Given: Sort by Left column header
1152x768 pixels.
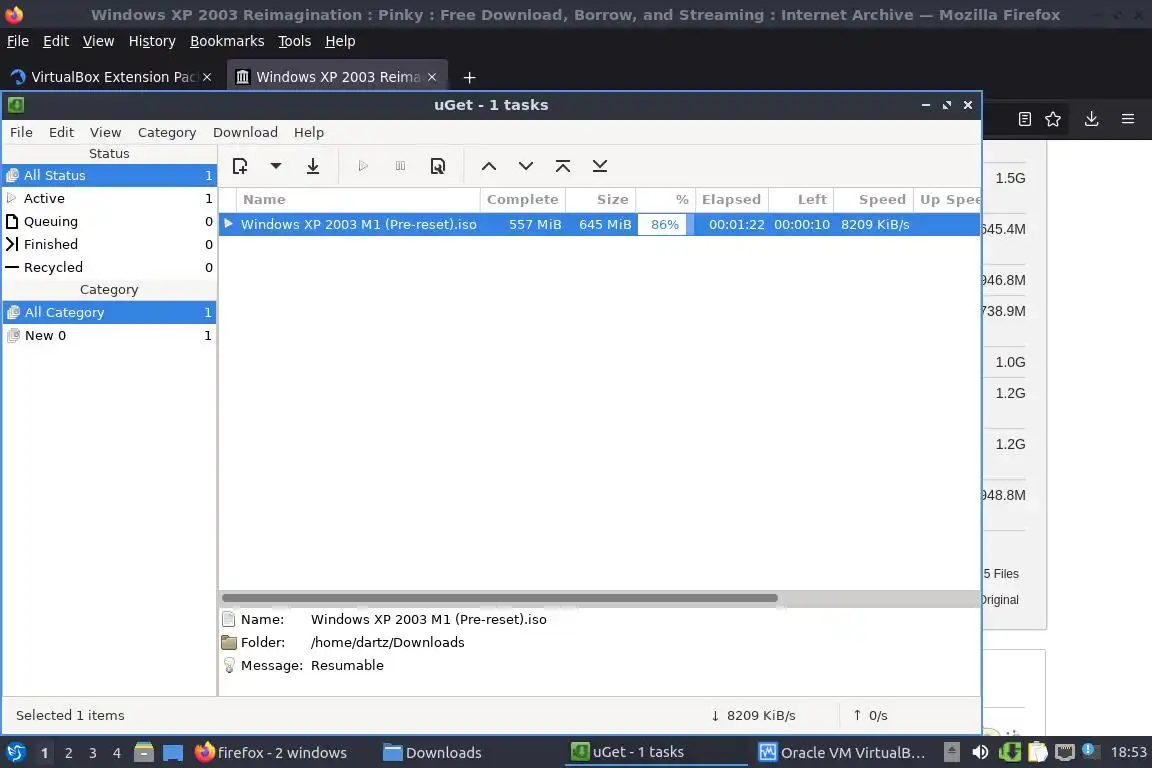Looking at the screenshot, I should click(x=801, y=199).
